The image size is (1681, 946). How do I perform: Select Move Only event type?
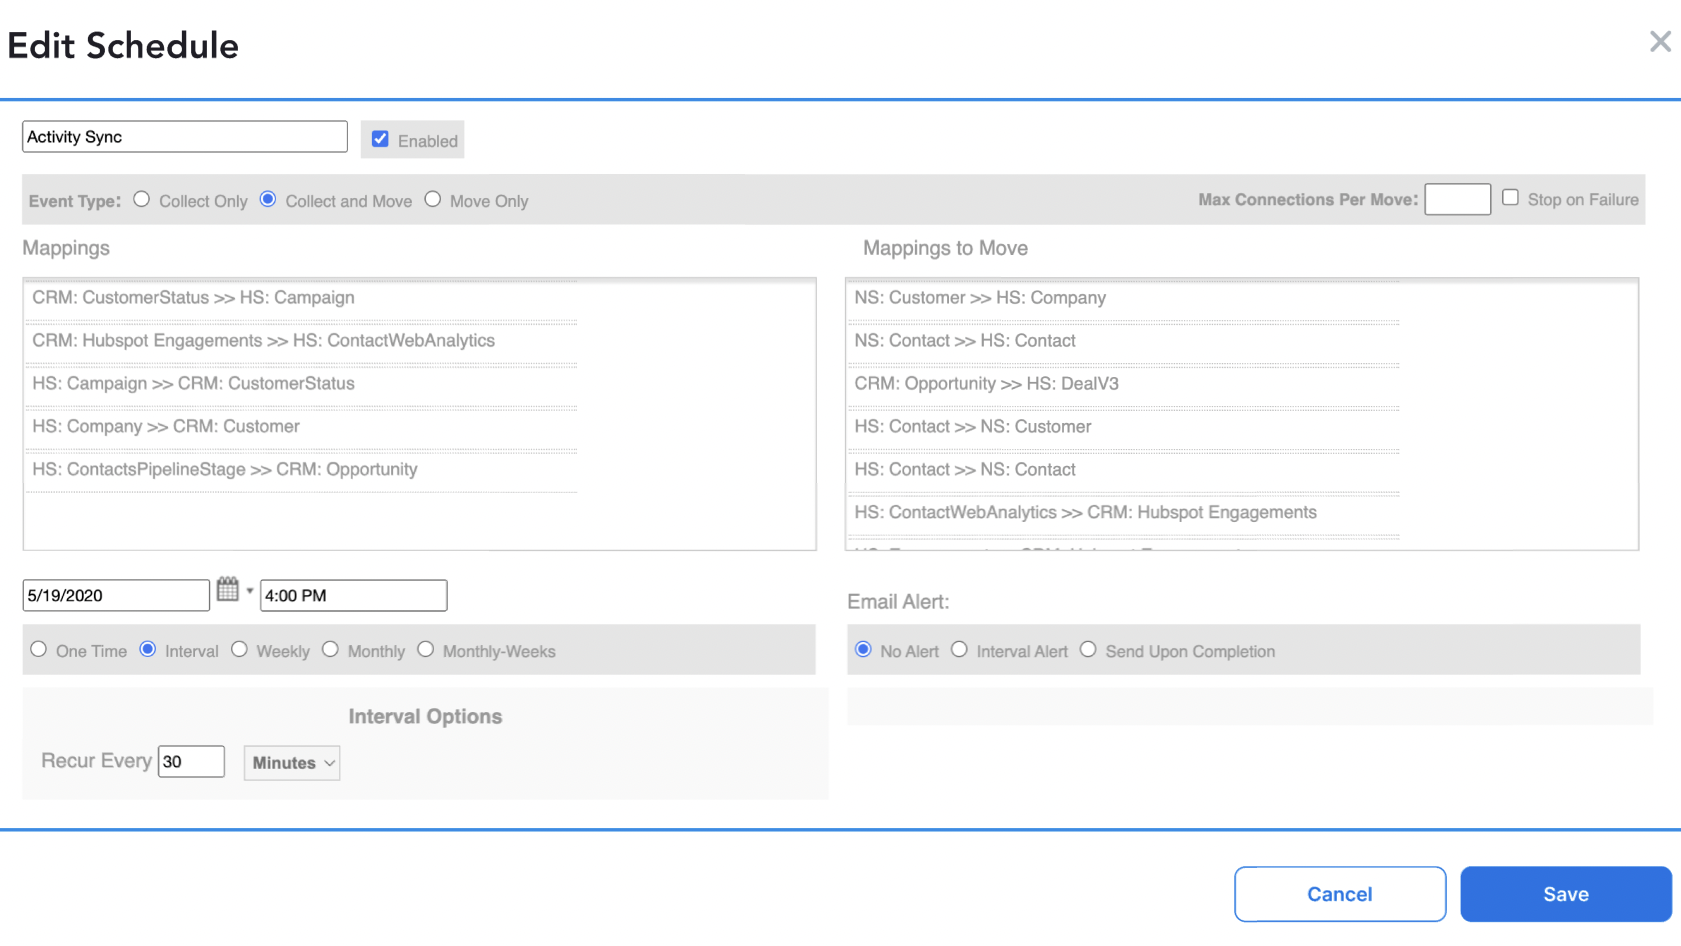[433, 199]
